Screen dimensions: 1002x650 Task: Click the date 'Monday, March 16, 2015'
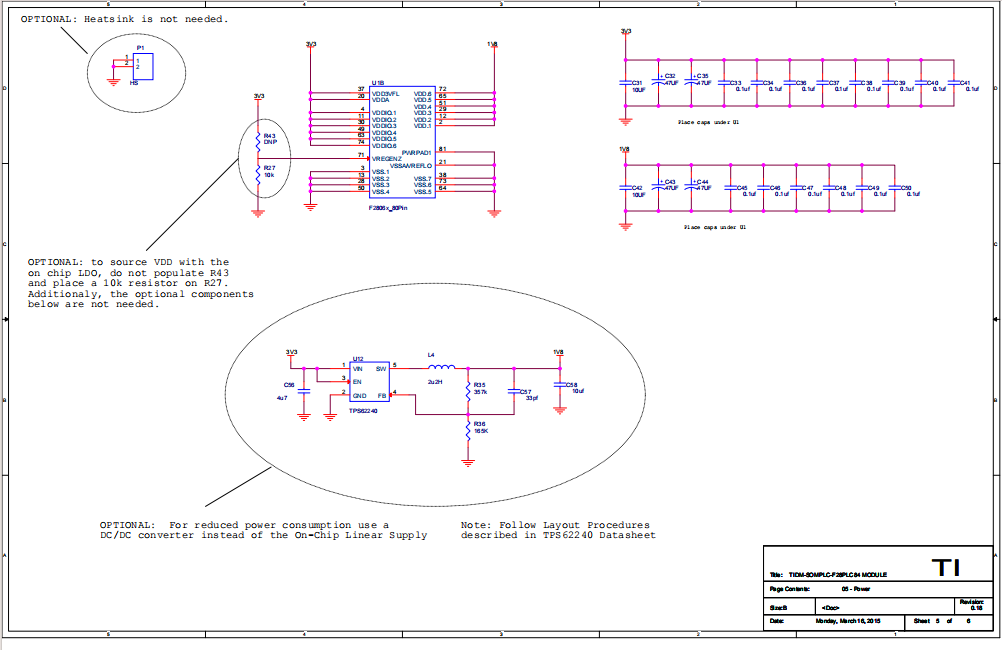[848, 621]
